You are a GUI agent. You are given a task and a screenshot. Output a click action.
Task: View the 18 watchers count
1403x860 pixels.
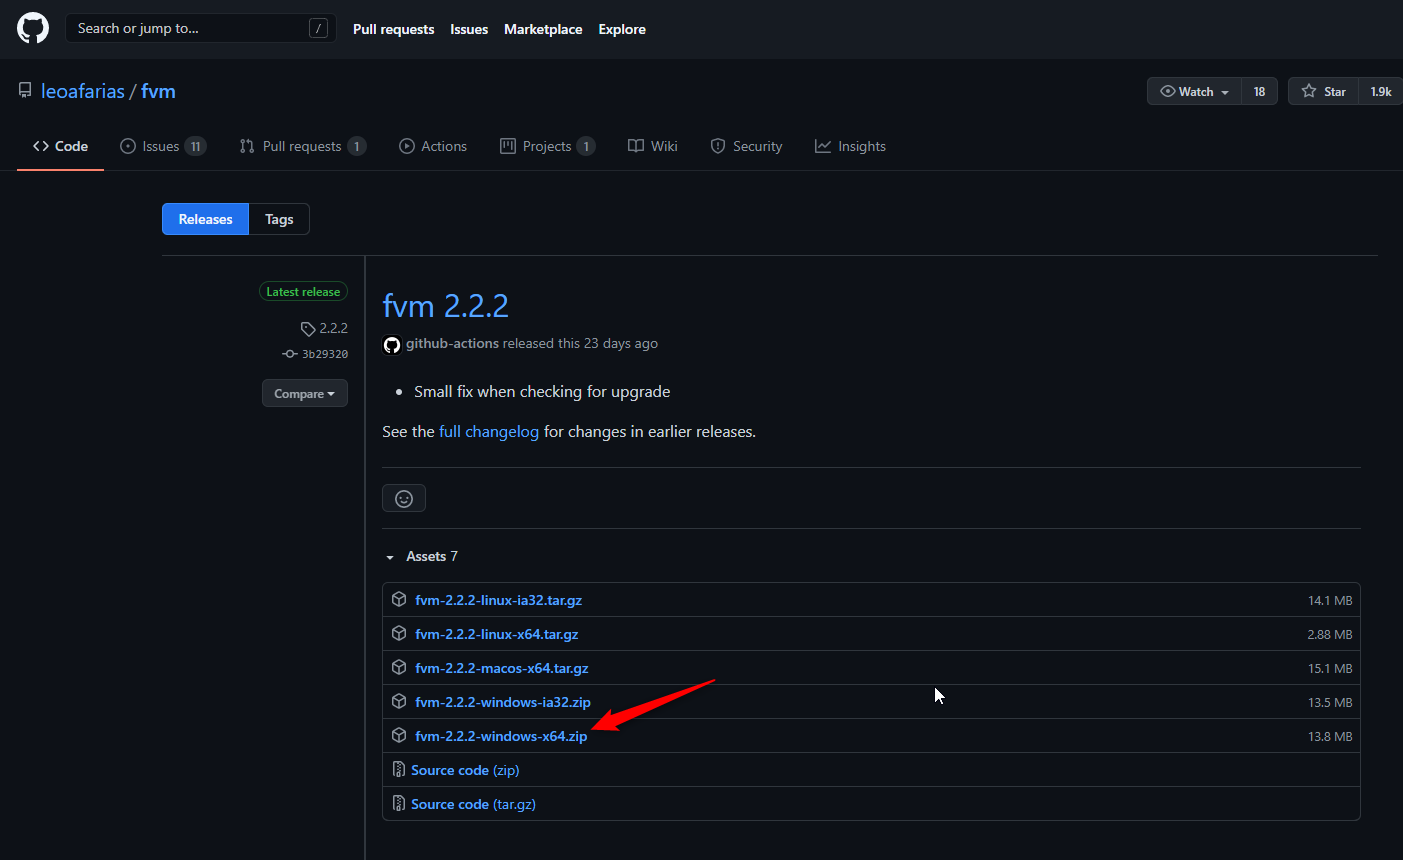(1259, 91)
